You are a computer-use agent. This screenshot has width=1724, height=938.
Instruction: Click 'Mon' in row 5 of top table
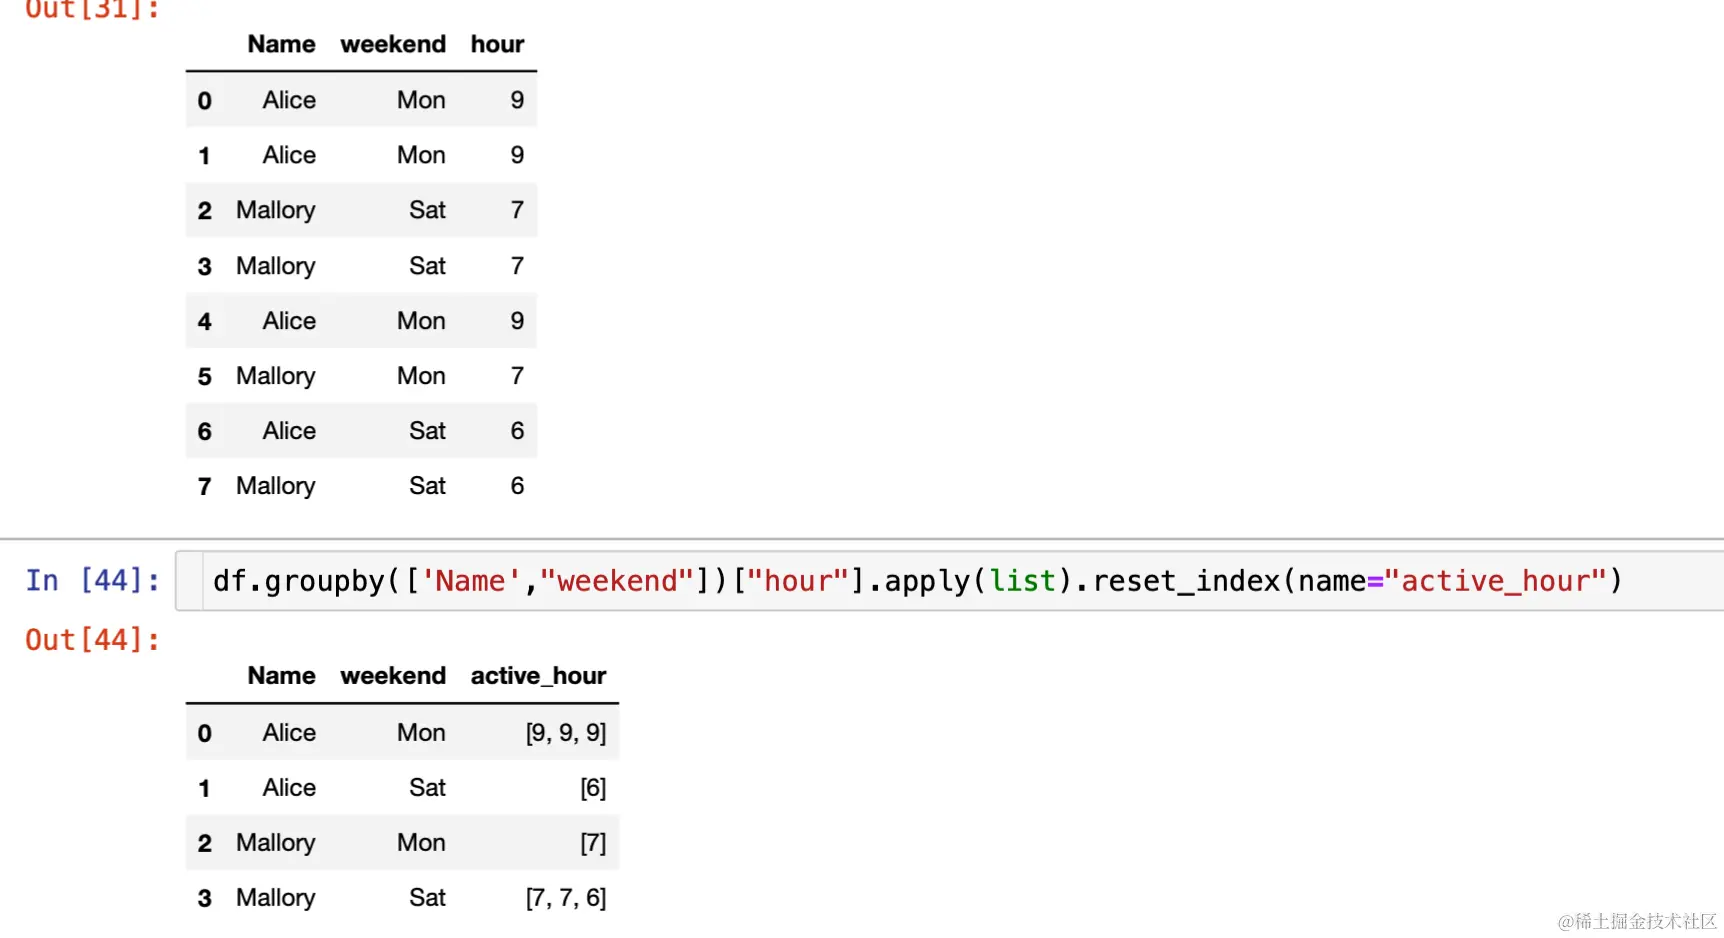[421, 376]
